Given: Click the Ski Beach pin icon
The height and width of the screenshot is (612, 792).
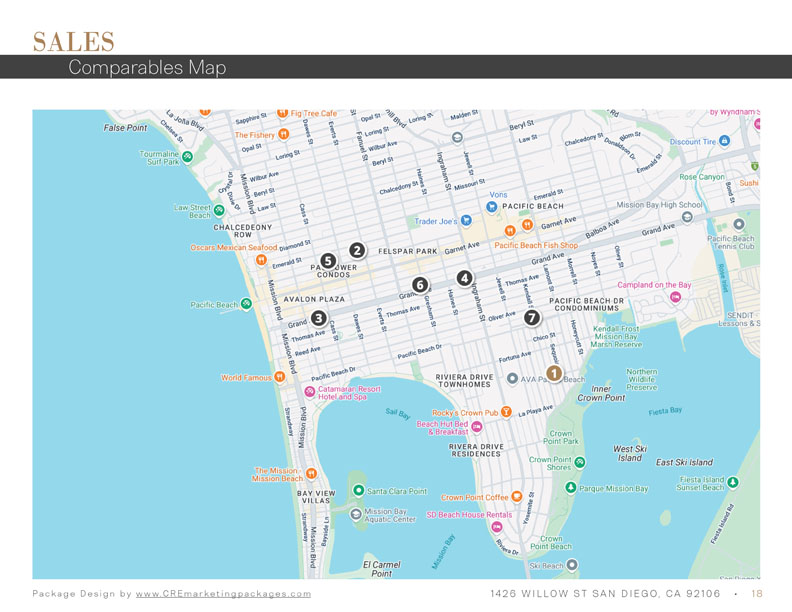Looking at the screenshot, I should coord(572,565).
